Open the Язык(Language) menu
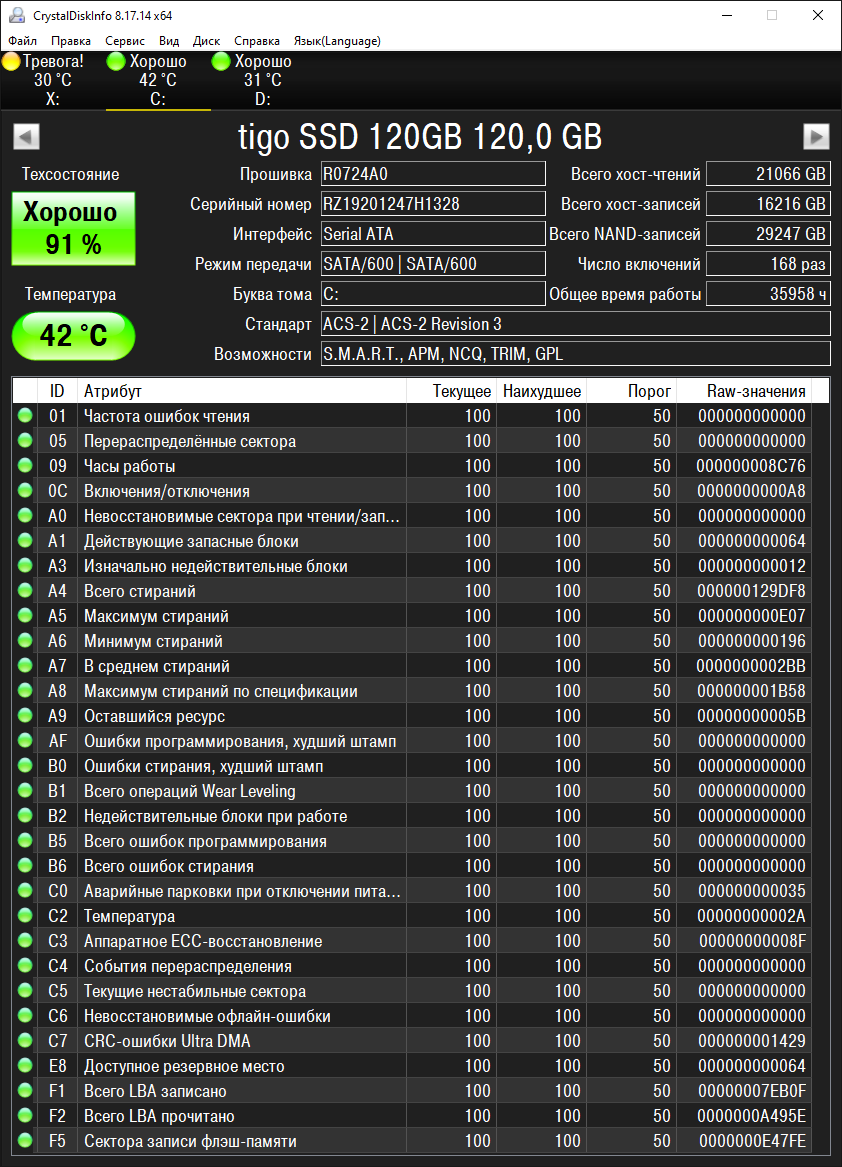The image size is (842, 1167). click(x=337, y=41)
